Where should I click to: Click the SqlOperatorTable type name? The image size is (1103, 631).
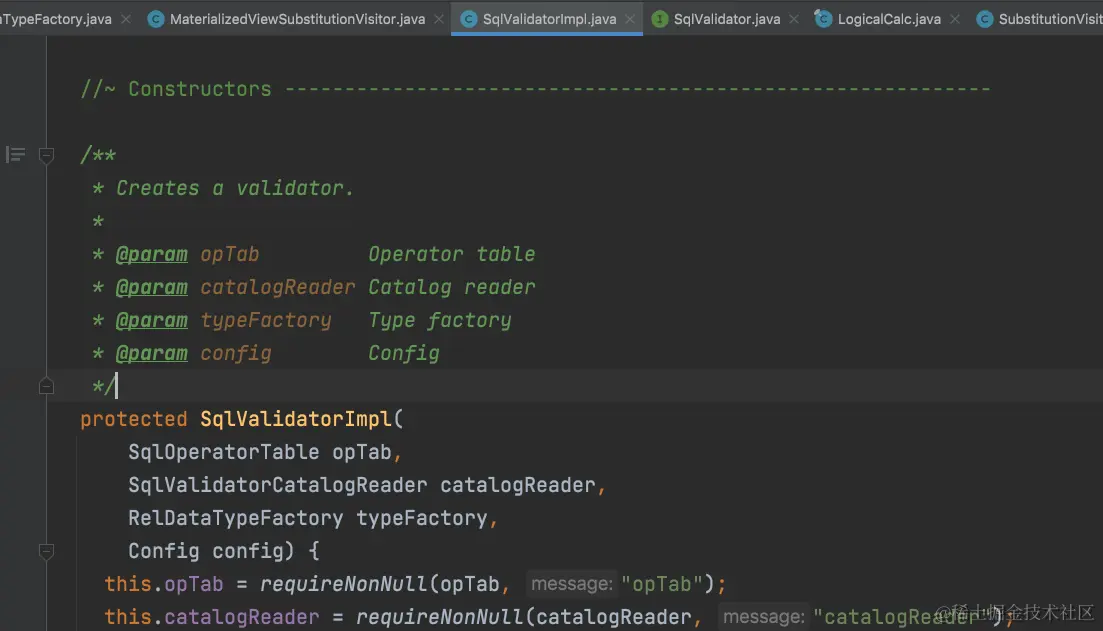(x=224, y=452)
